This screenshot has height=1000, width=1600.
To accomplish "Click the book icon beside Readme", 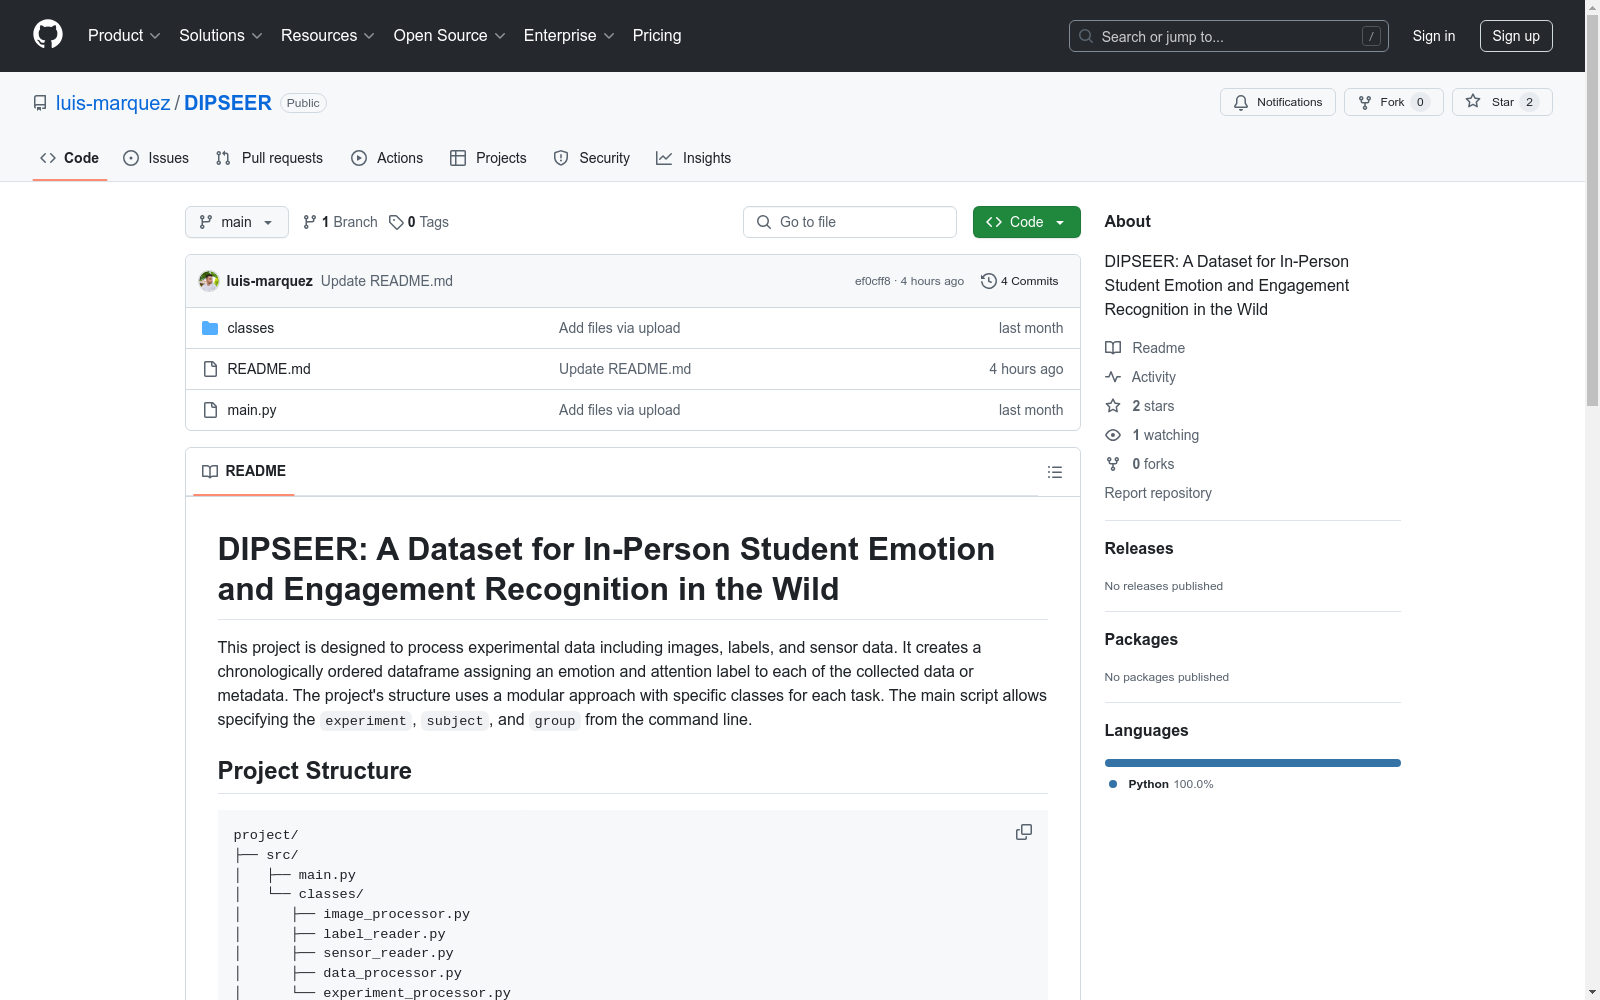I will 1113,348.
